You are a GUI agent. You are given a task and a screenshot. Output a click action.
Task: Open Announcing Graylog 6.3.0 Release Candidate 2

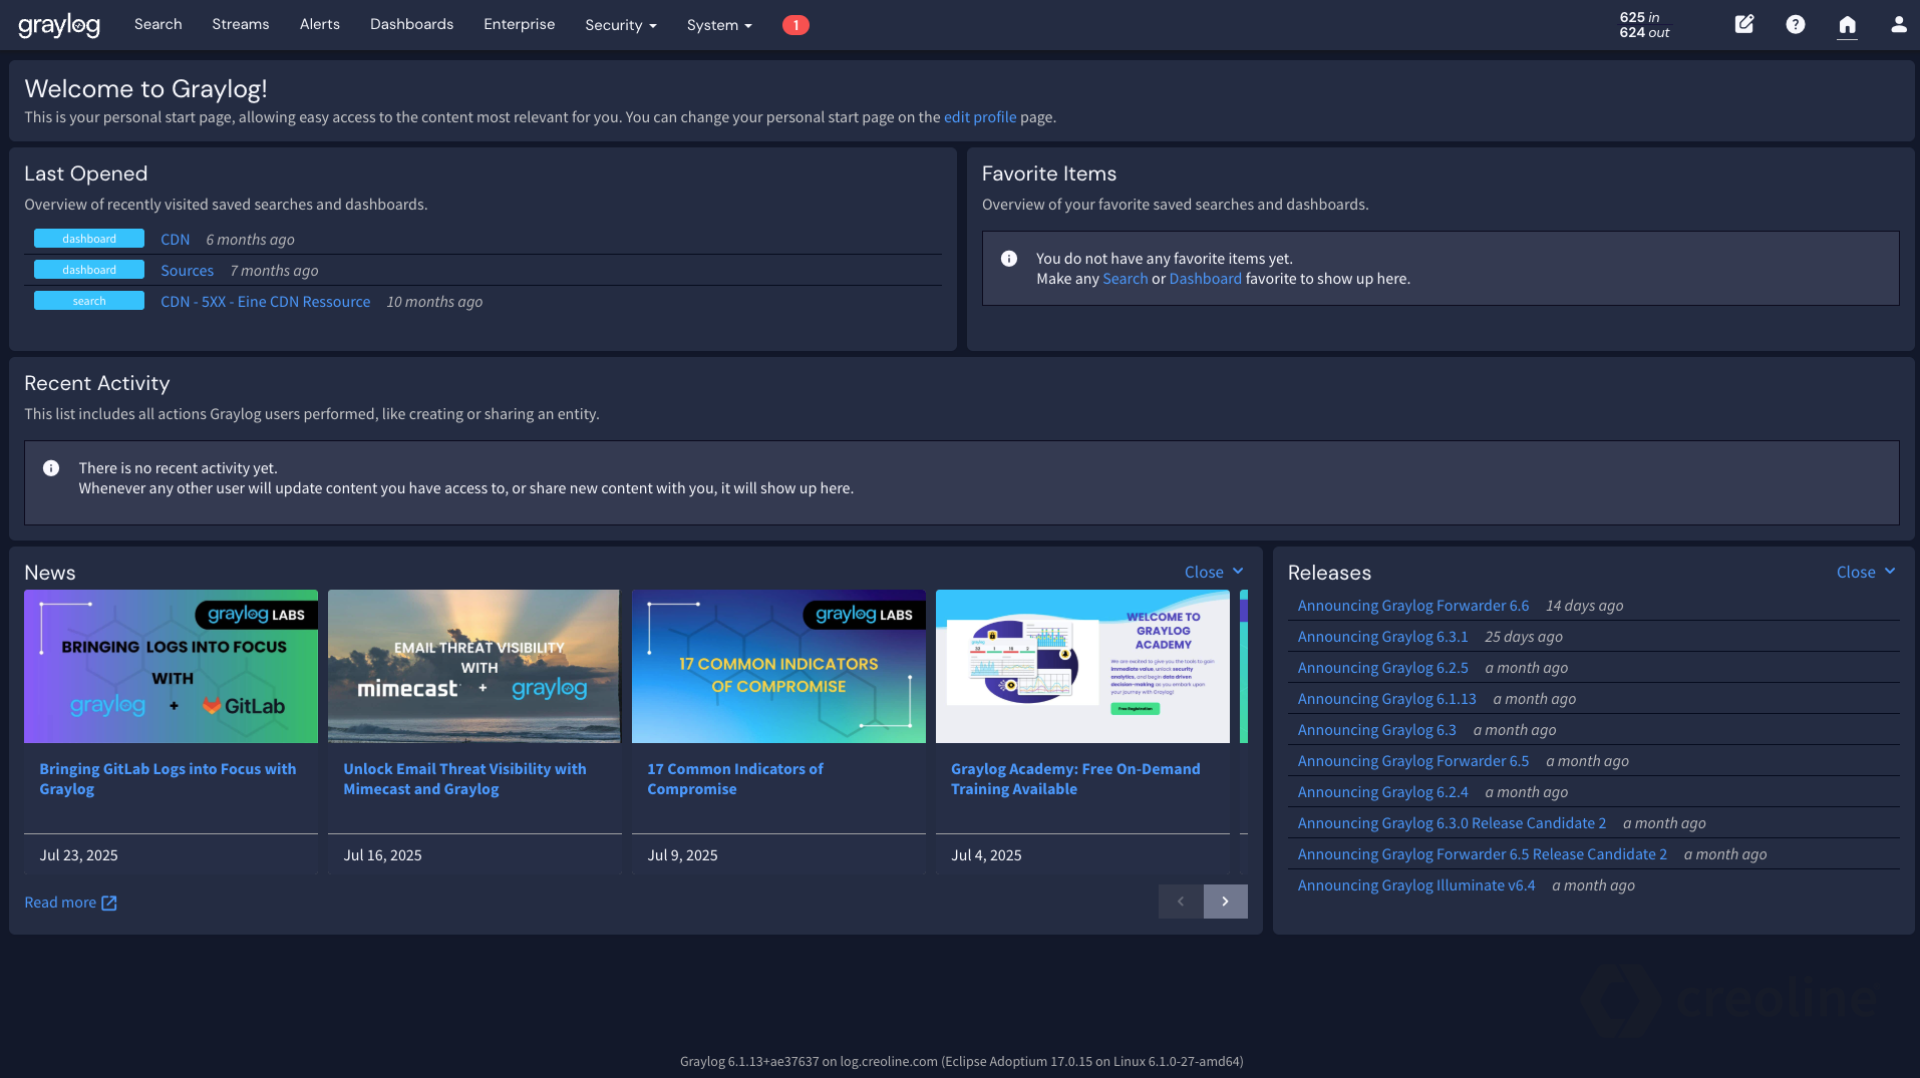[x=1452, y=822]
